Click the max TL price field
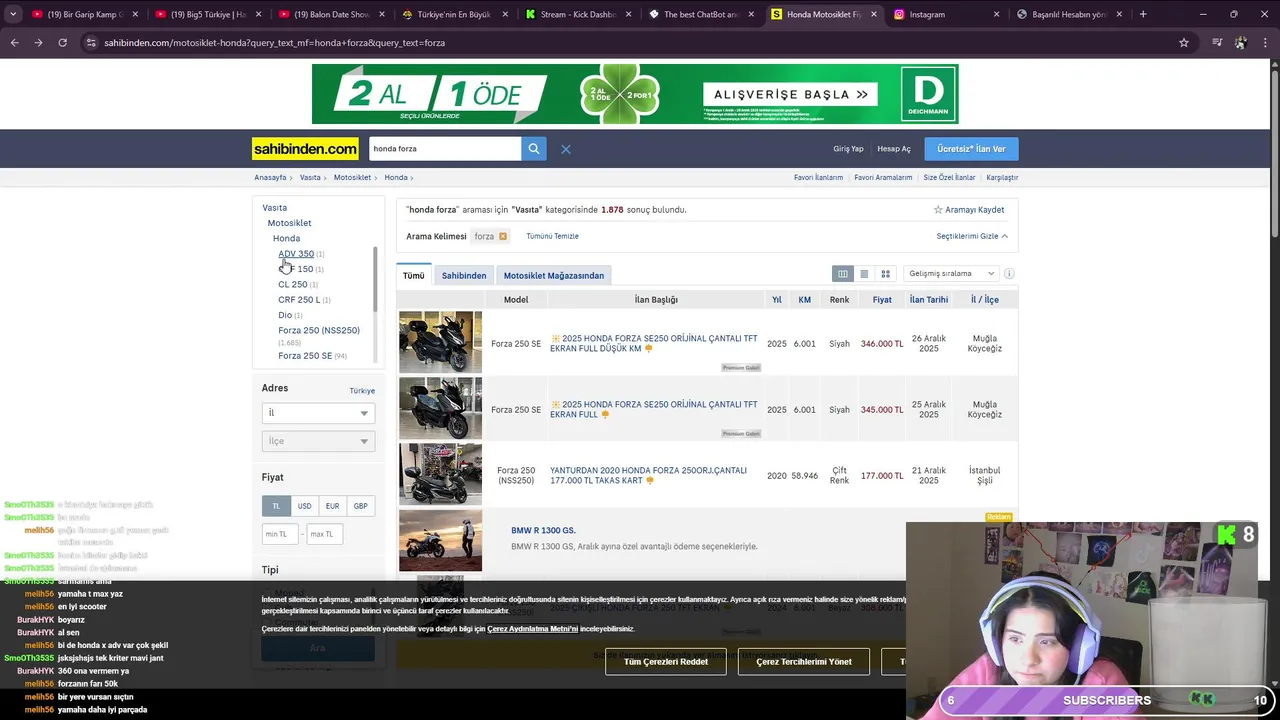The height and width of the screenshot is (720, 1280). [x=325, y=534]
